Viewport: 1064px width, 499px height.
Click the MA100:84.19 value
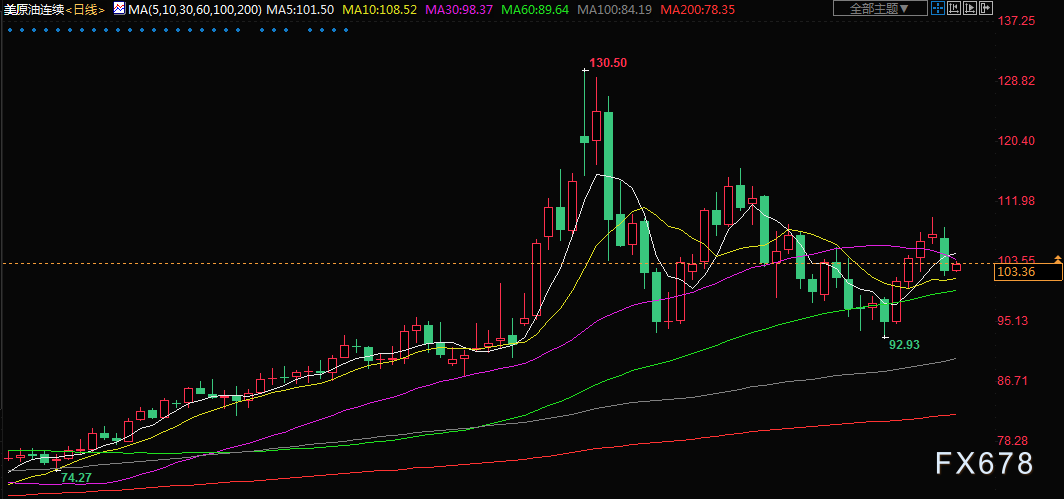pyautogui.click(x=614, y=10)
